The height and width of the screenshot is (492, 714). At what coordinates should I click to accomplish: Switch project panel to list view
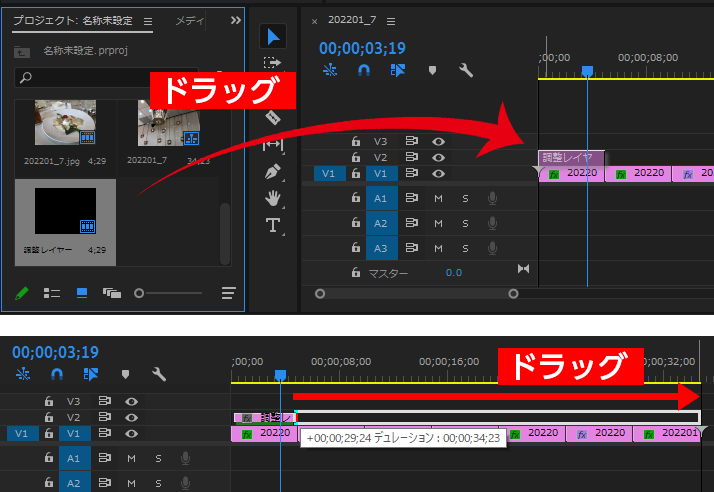(x=53, y=293)
